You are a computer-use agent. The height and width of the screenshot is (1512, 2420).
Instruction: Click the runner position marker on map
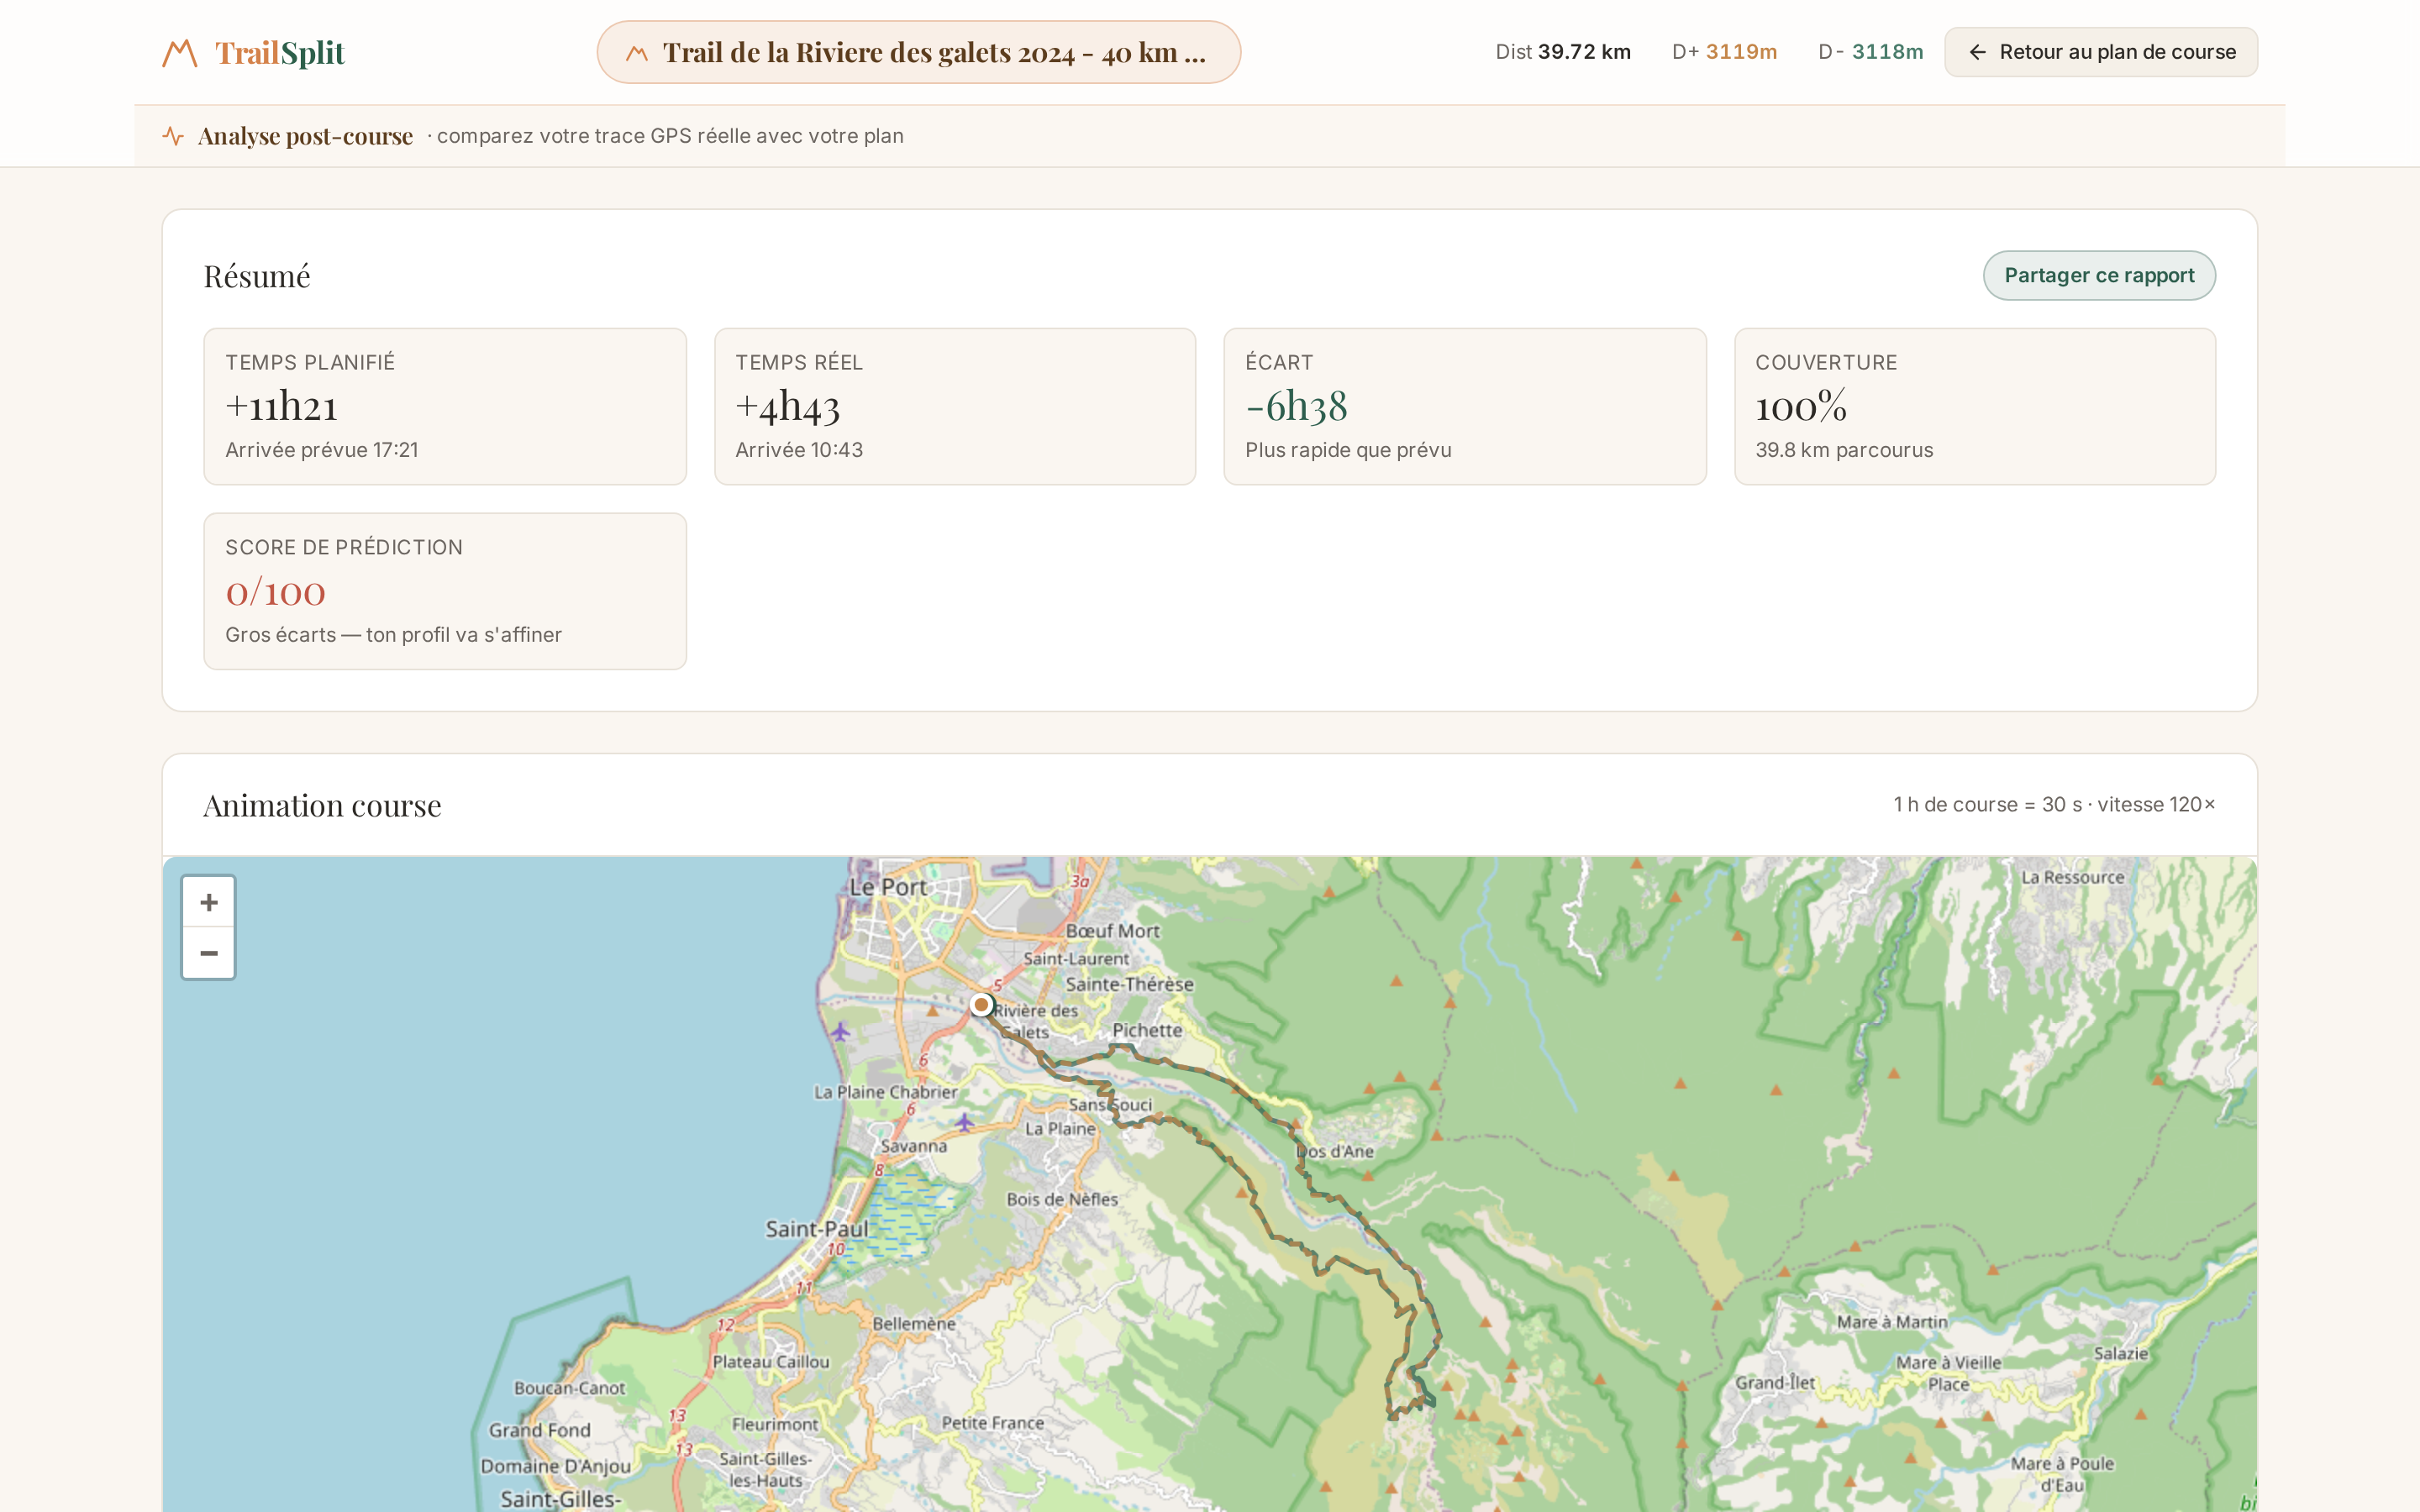981,1004
